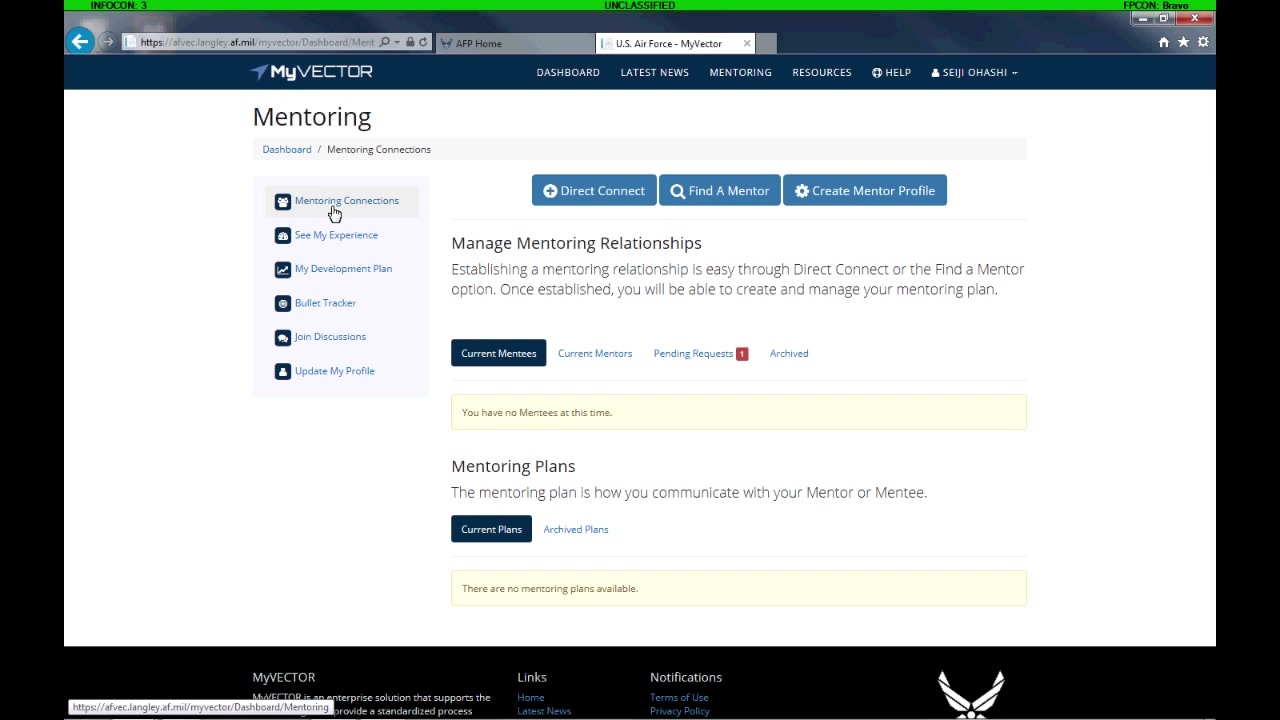Screen dimensions: 1280x720
Task: Click the browser address bar URL field
Action: [256, 43]
